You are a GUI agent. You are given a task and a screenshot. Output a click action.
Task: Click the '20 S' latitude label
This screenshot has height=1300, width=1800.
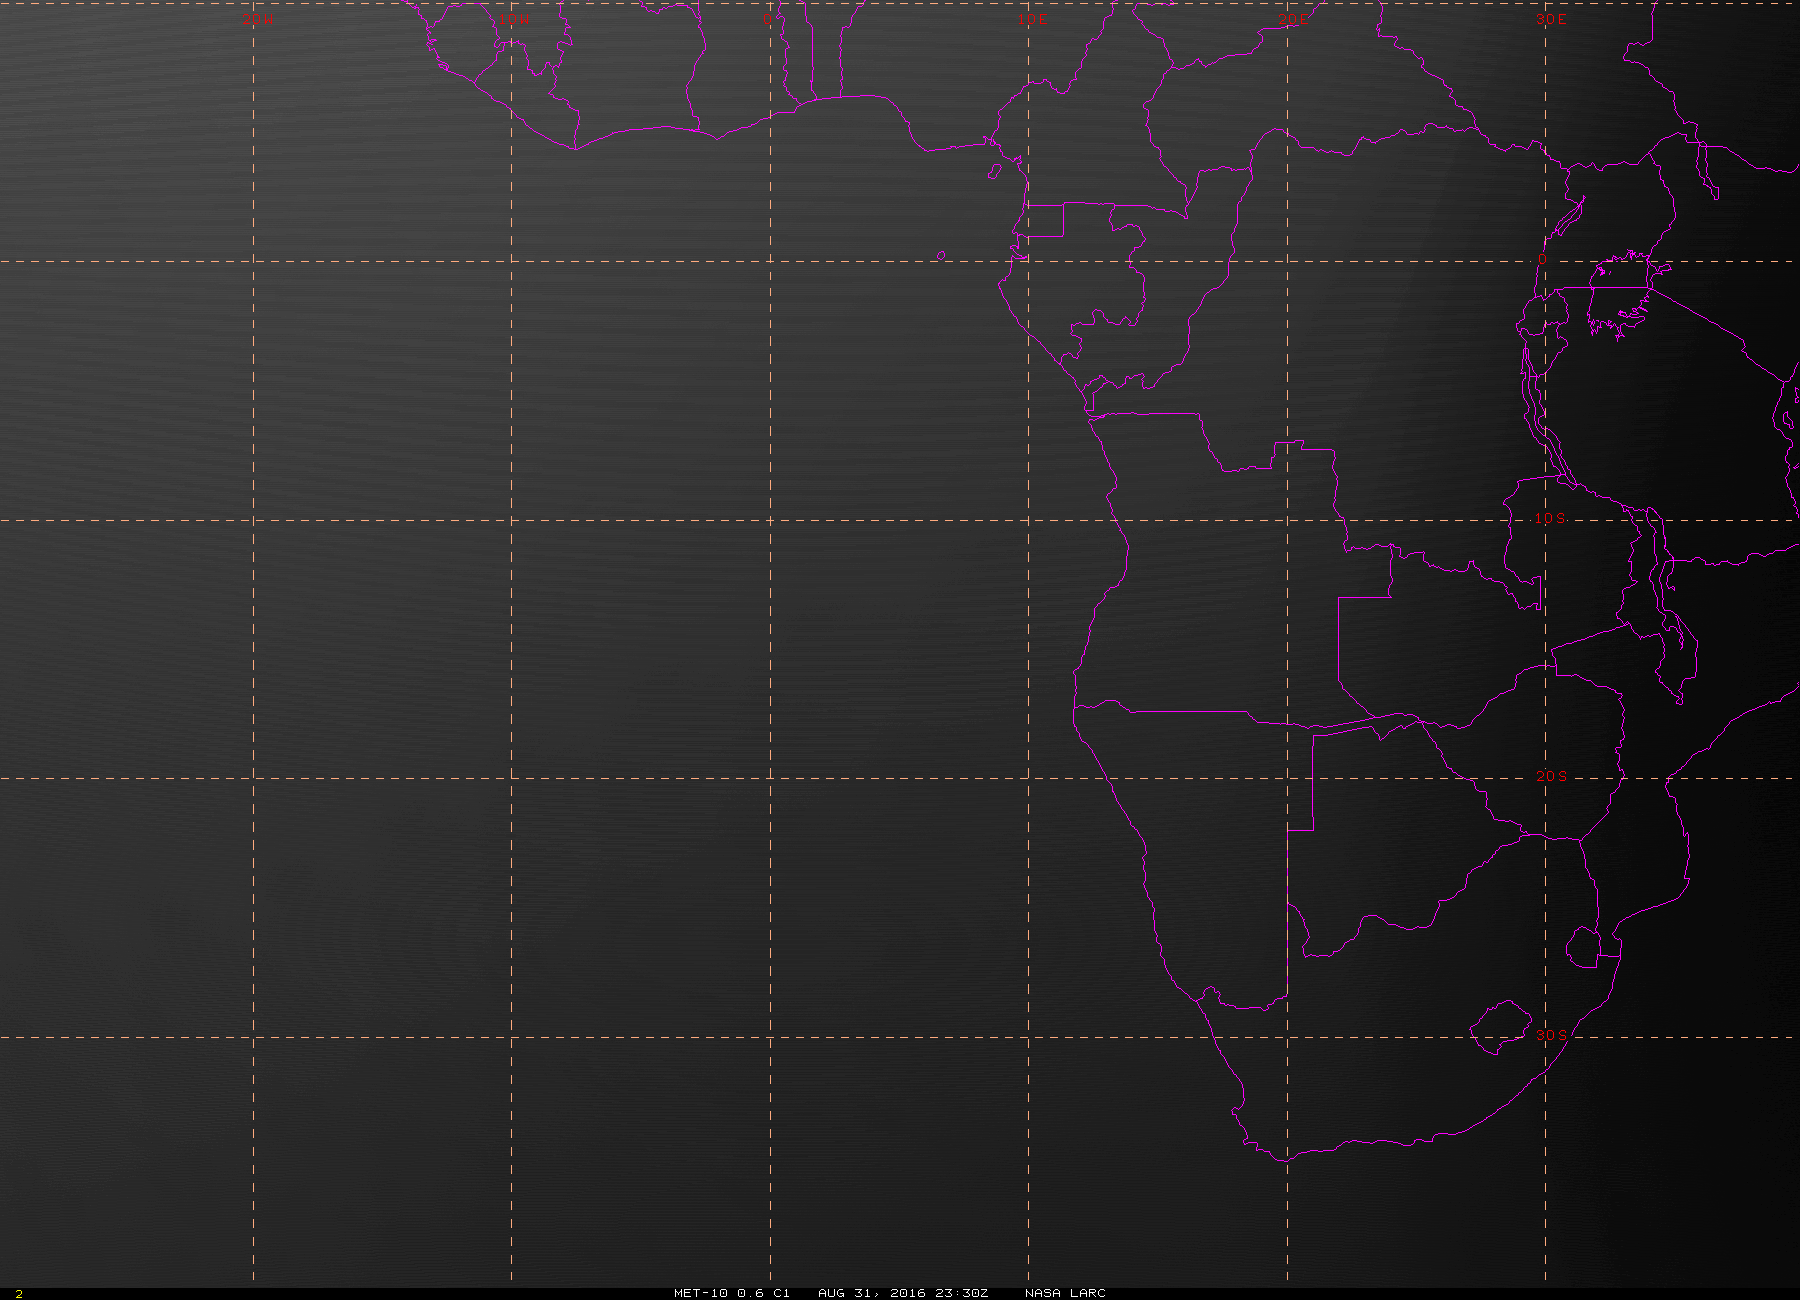click(1552, 776)
